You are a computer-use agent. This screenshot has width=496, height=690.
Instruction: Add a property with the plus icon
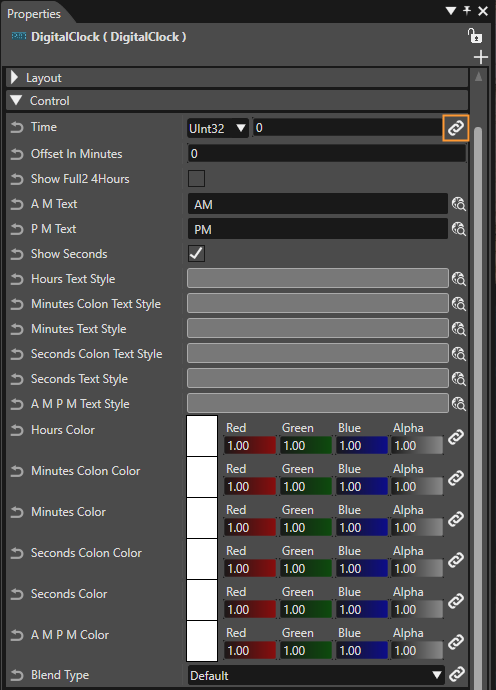coord(481,57)
